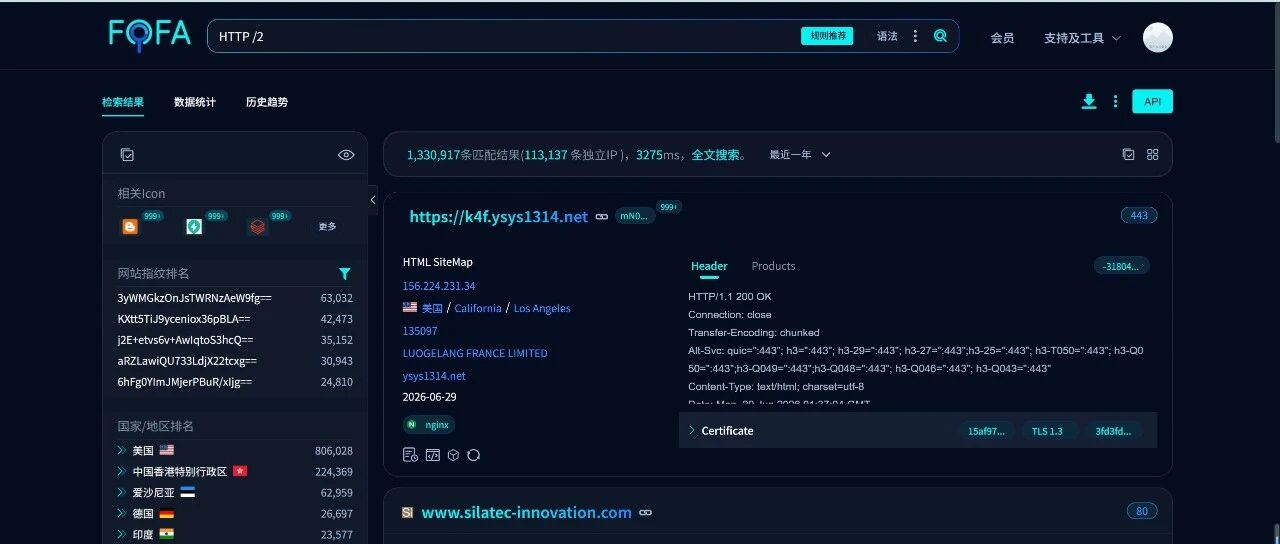Select the green lightning bolt related icon
Screen dimensions: 1280x544
point(194,227)
